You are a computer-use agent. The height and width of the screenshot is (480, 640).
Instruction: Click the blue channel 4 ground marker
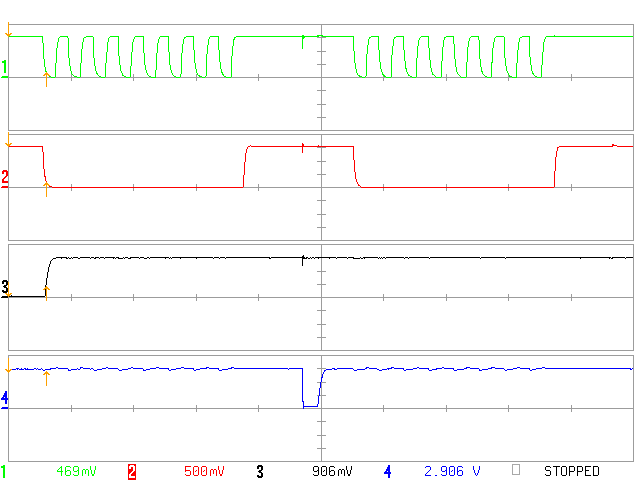coord(4,399)
